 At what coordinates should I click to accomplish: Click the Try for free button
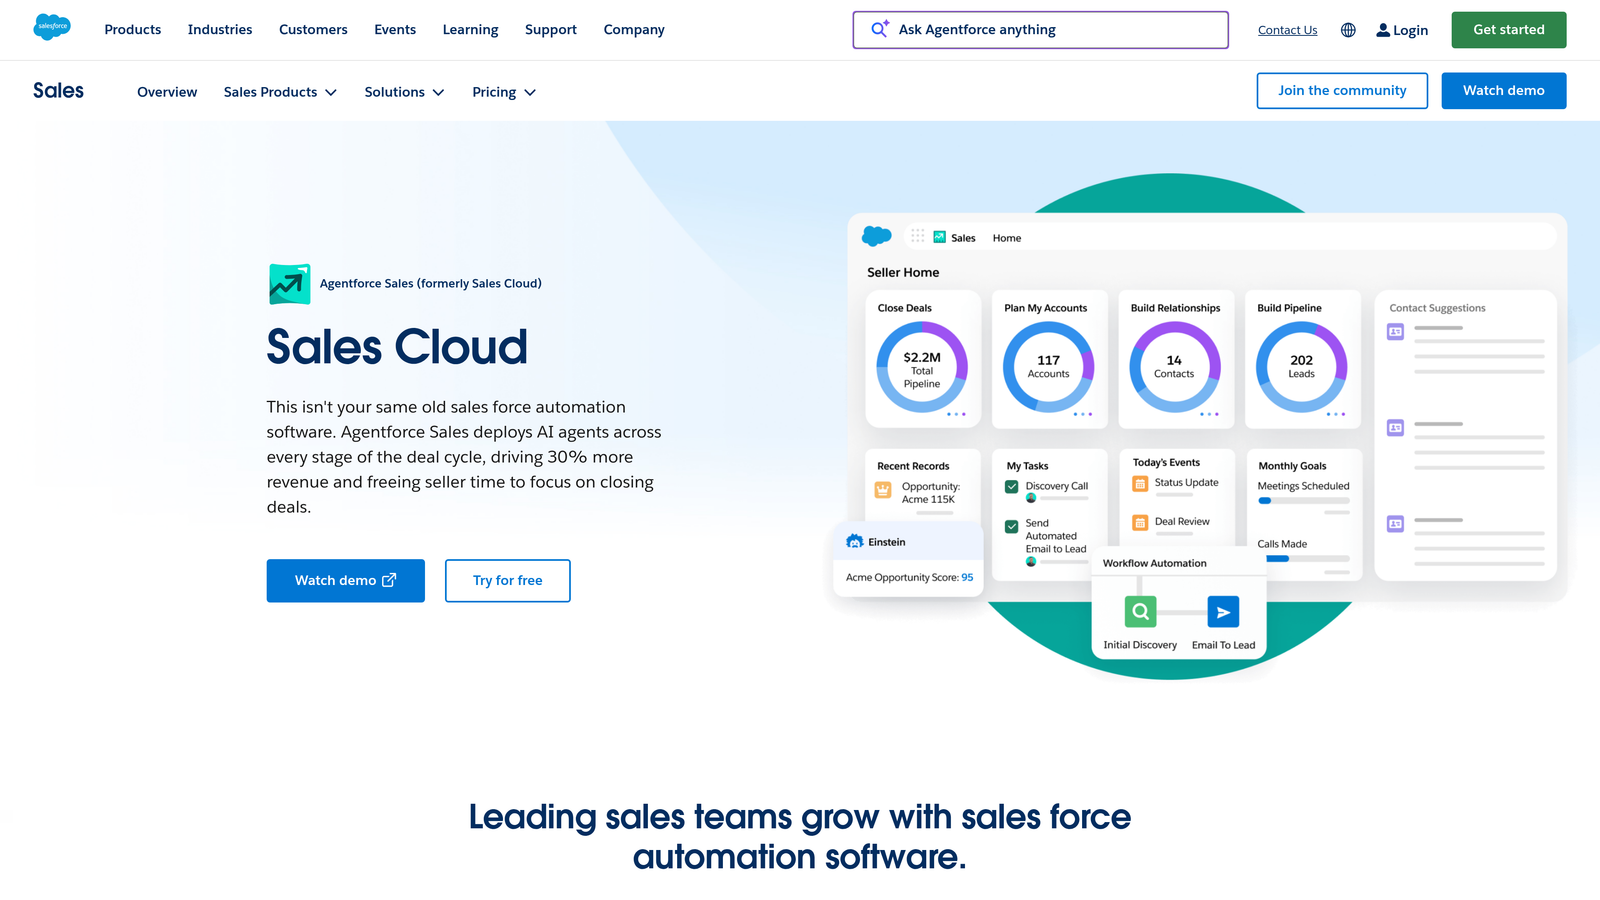(508, 581)
